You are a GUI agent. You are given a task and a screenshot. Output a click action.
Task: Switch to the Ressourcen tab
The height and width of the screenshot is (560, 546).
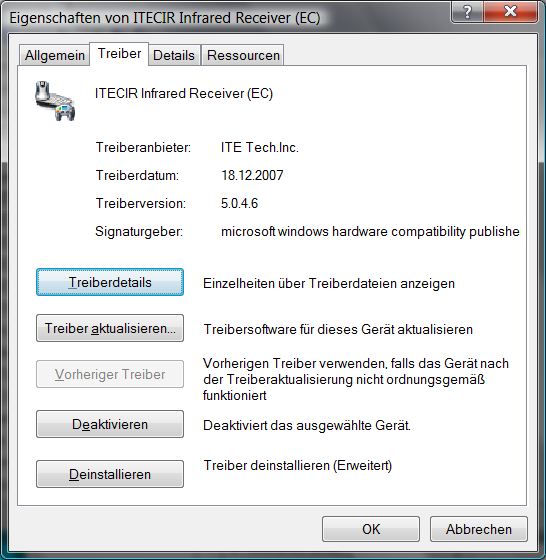pos(243,55)
